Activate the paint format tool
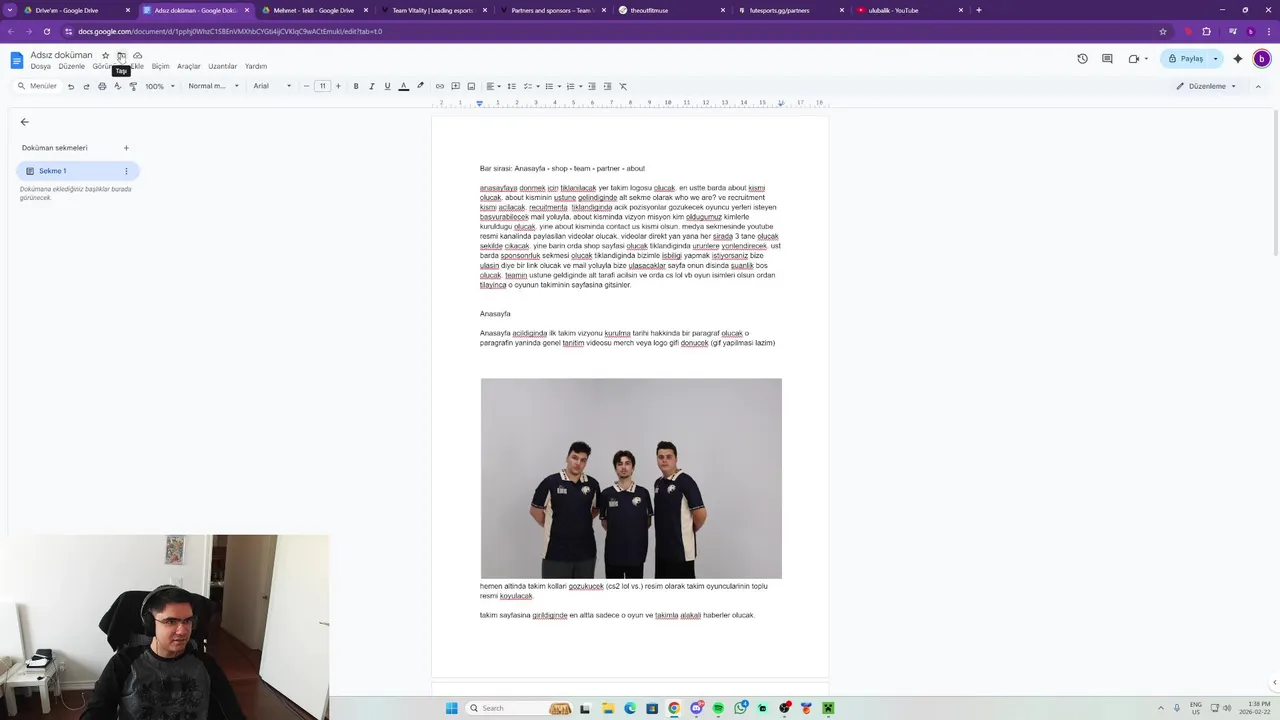The image size is (1280, 720). point(133,86)
